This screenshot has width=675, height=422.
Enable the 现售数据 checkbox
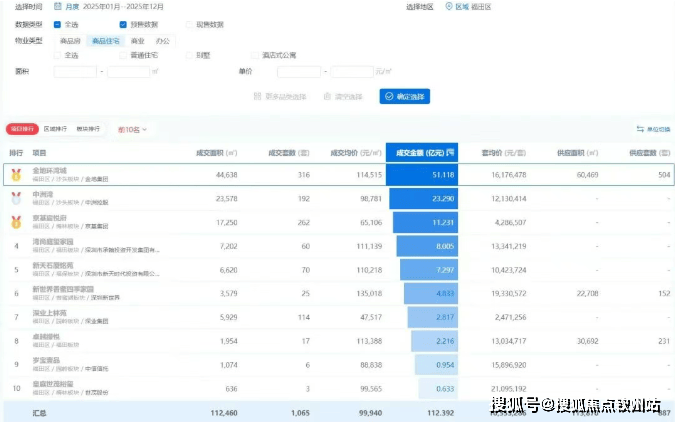click(x=190, y=24)
